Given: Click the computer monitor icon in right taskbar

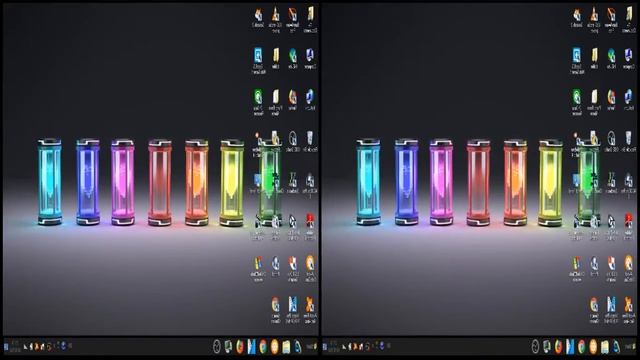Looking at the screenshot, I should pyautogui.click(x=547, y=347).
